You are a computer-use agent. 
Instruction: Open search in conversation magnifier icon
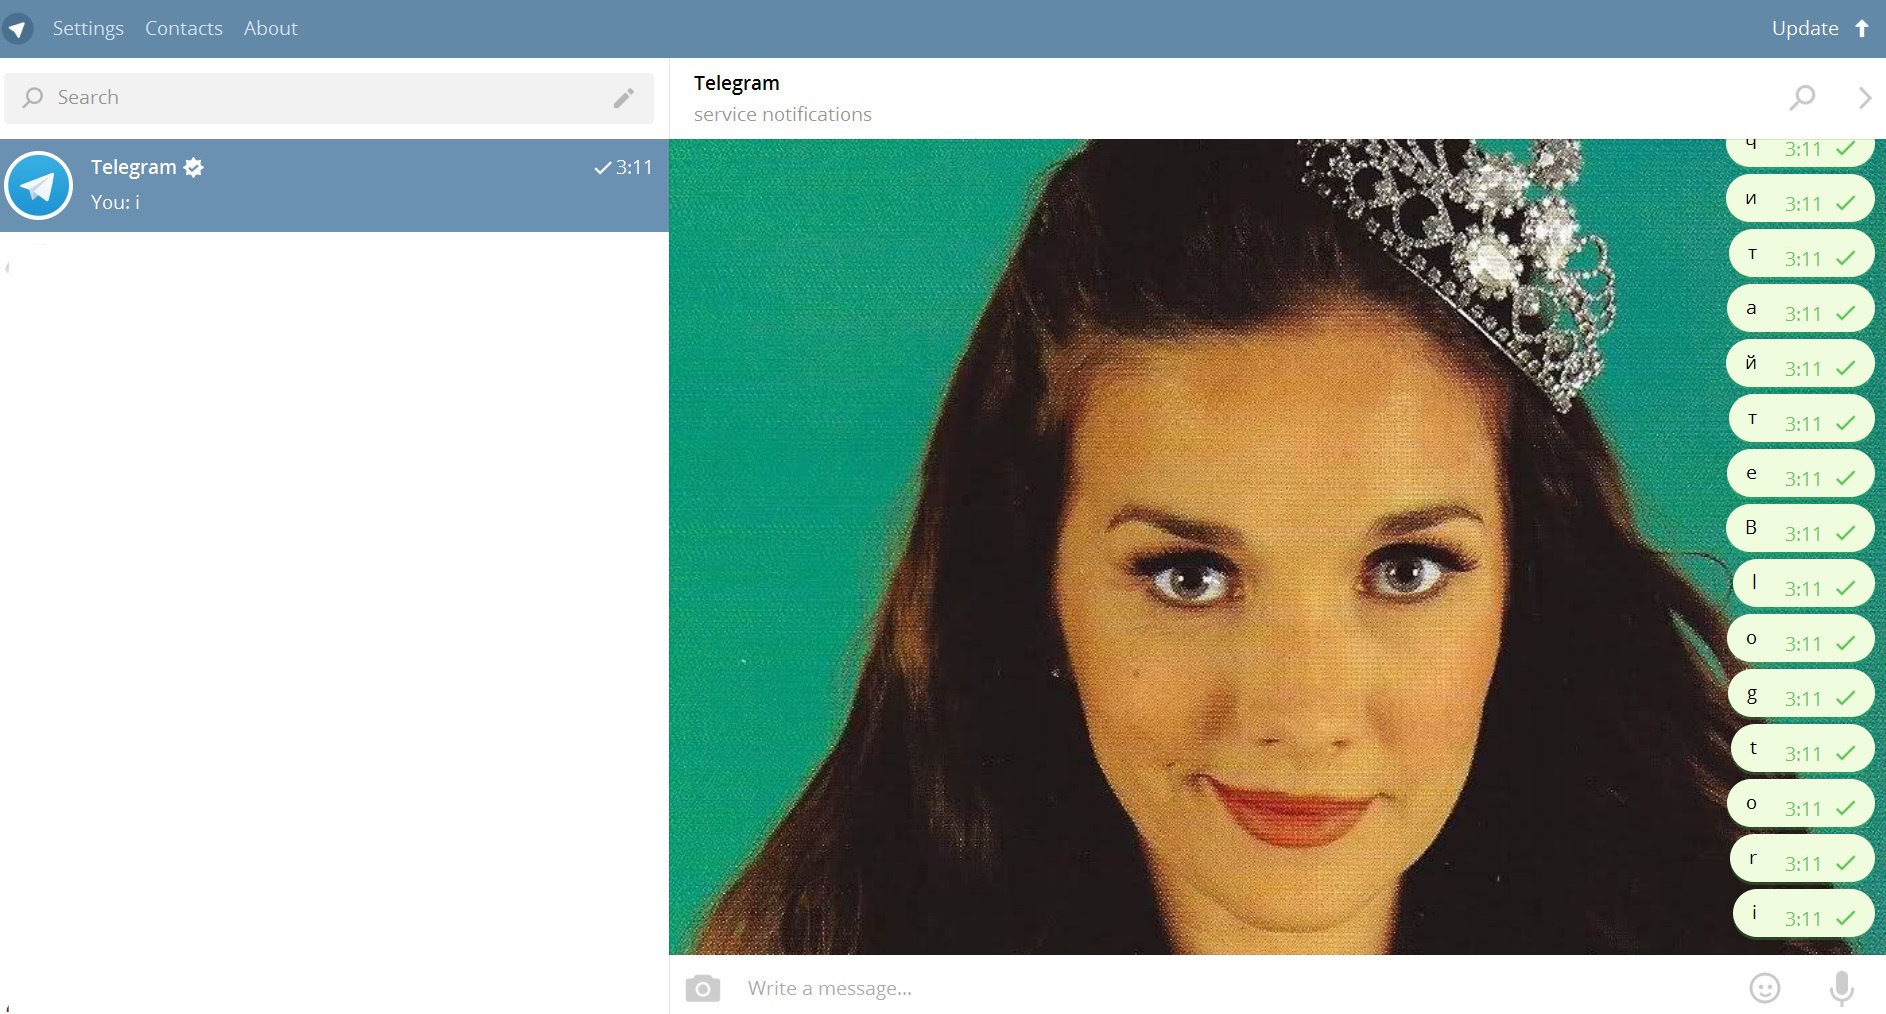point(1802,98)
